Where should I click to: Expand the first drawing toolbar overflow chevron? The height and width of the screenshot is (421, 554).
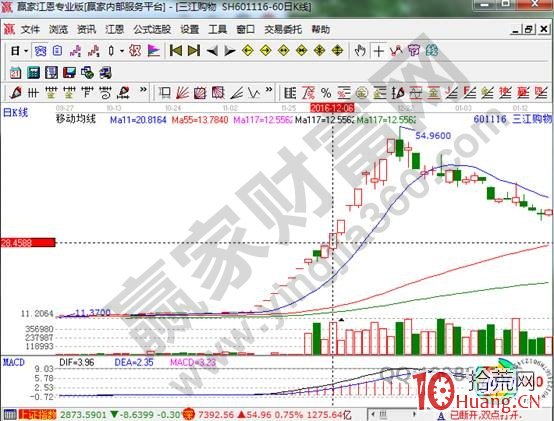(143, 90)
